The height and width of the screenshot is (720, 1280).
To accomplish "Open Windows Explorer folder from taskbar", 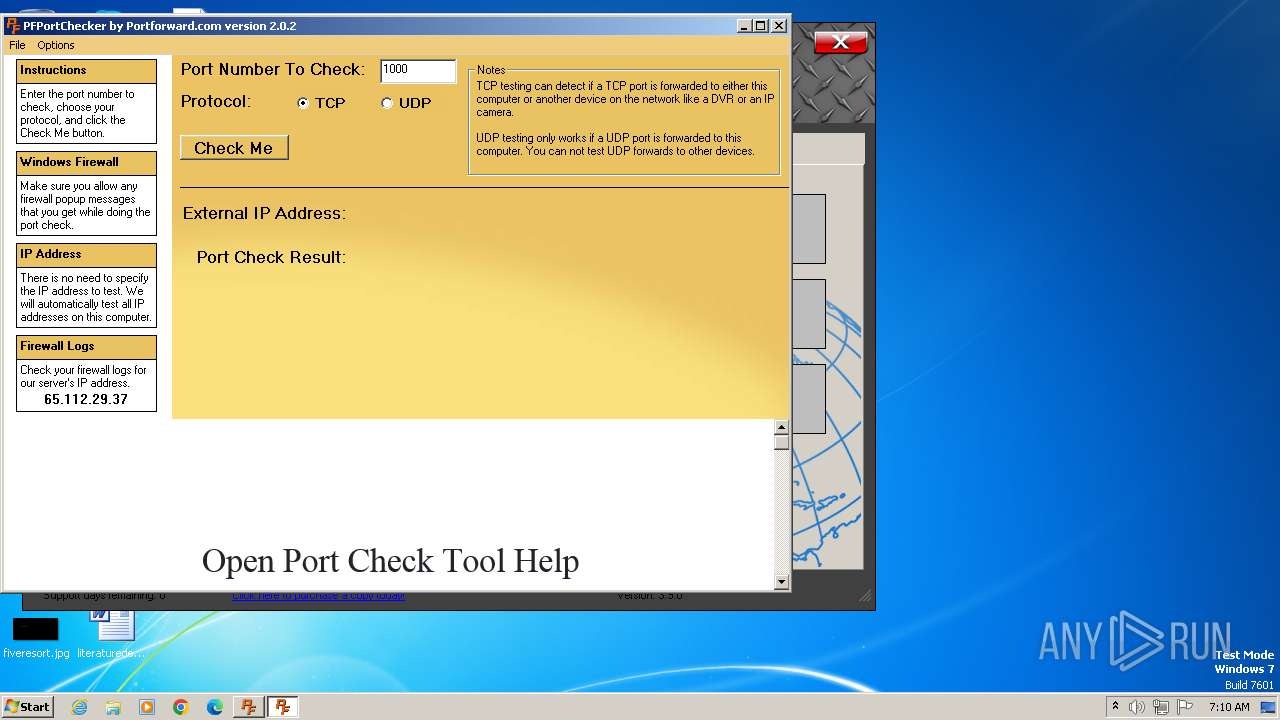I will point(113,707).
